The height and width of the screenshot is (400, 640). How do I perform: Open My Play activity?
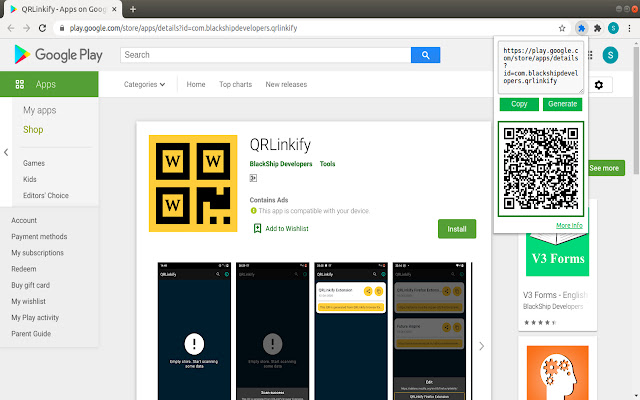(35, 318)
